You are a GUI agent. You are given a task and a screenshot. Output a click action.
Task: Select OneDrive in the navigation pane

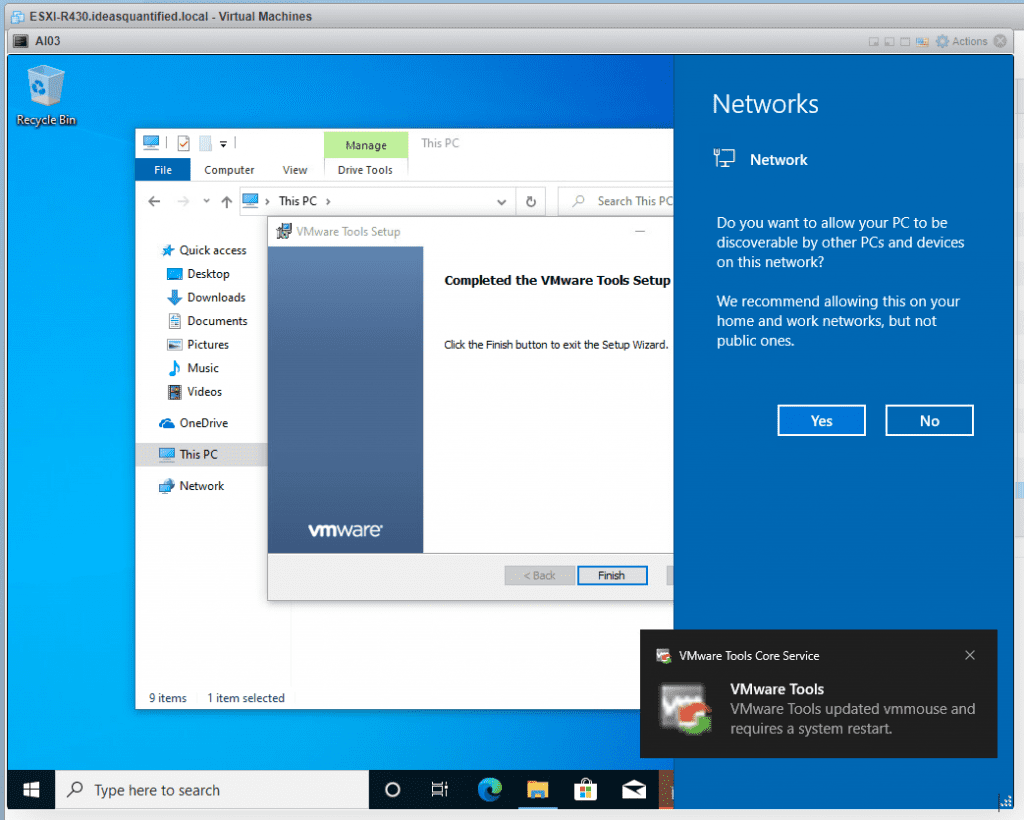click(194, 422)
